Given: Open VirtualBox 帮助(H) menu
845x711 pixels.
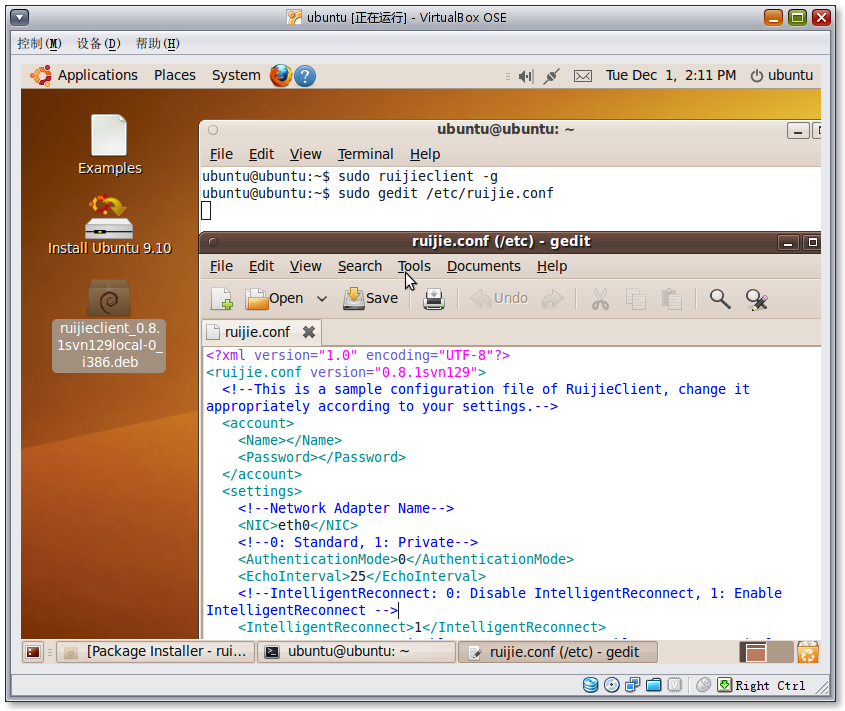Looking at the screenshot, I should 157,44.
